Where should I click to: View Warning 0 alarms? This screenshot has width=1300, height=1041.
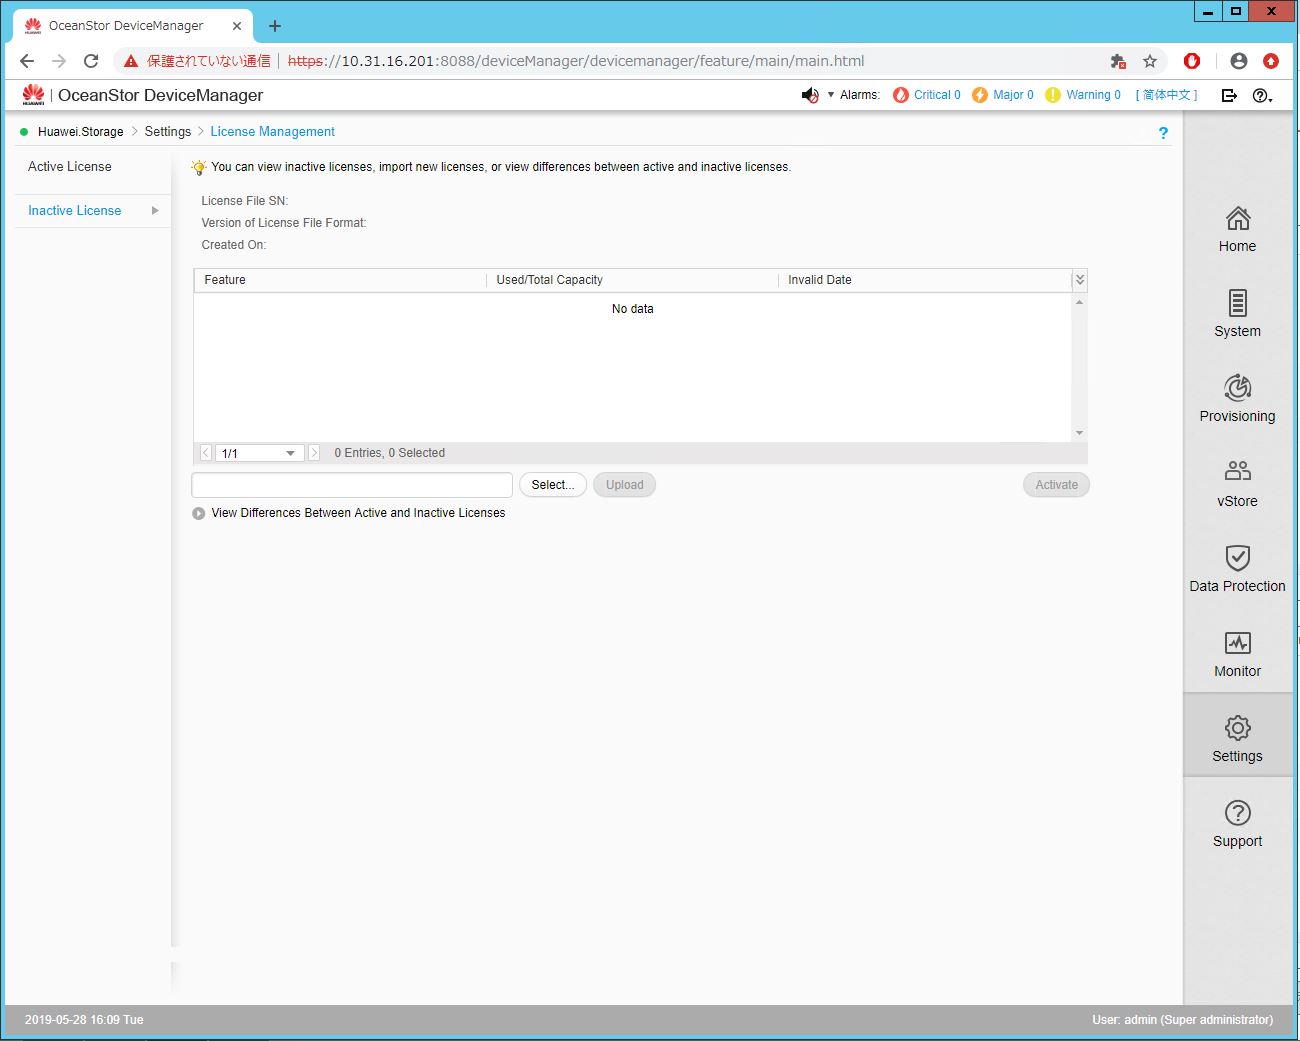(1083, 95)
